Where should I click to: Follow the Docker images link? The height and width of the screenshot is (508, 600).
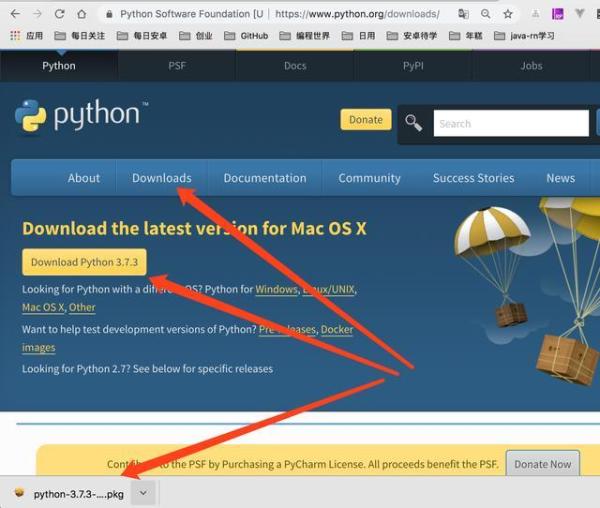[337, 330]
